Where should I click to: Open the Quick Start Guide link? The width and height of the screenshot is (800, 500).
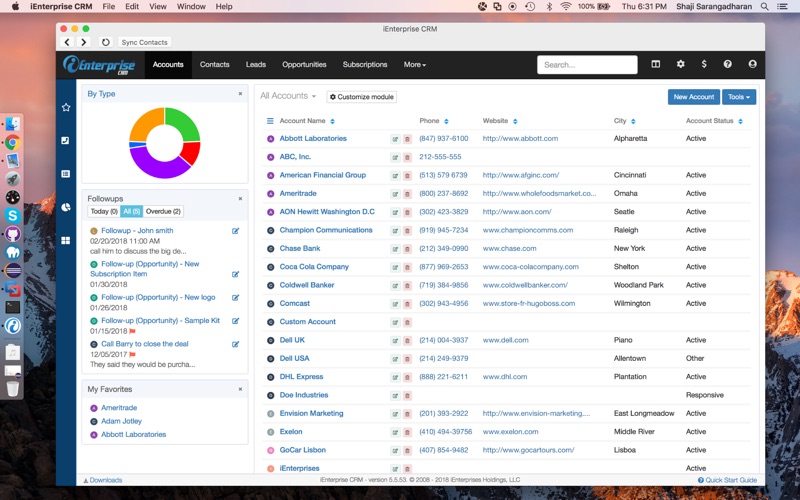[728, 480]
